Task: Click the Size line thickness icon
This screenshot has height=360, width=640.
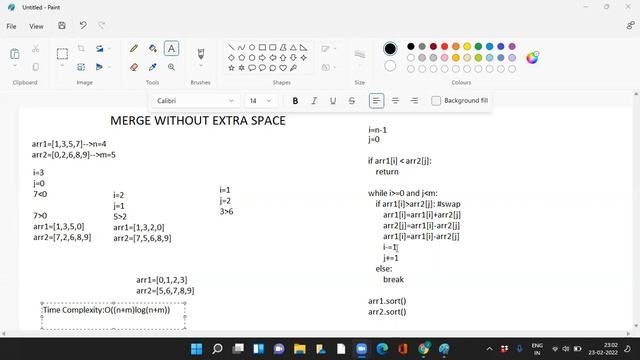Action: point(360,54)
